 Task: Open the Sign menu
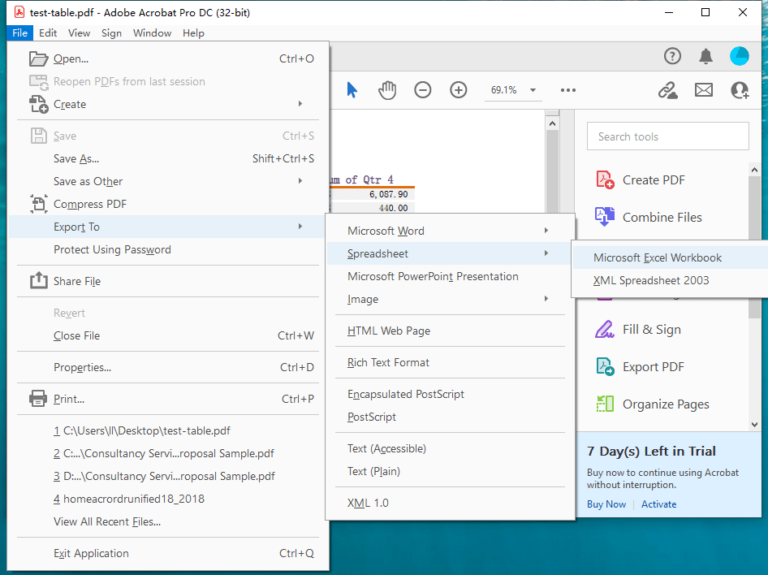(111, 33)
